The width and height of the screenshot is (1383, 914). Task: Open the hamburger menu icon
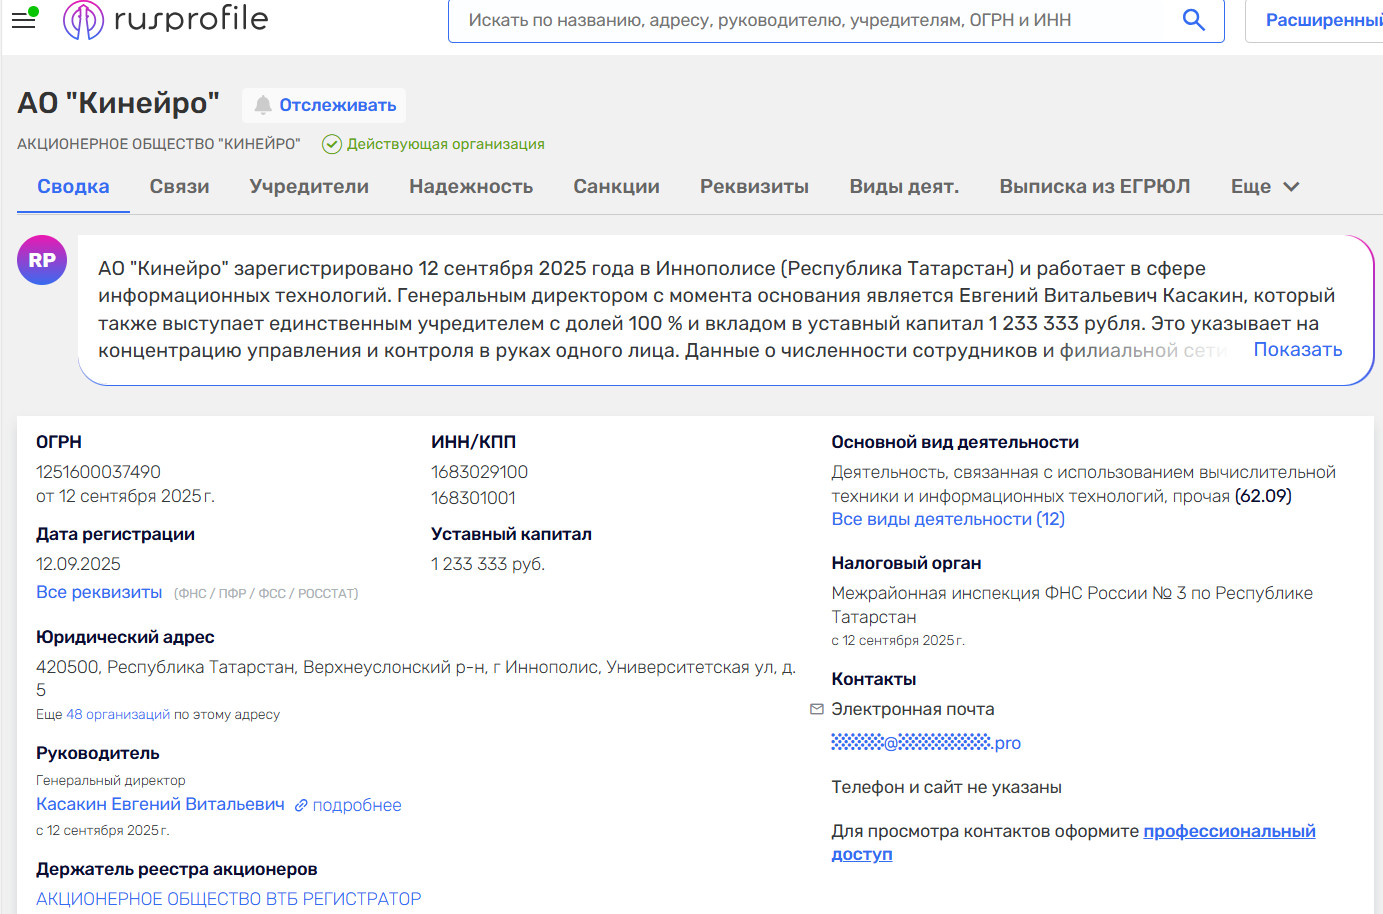coord(23,20)
